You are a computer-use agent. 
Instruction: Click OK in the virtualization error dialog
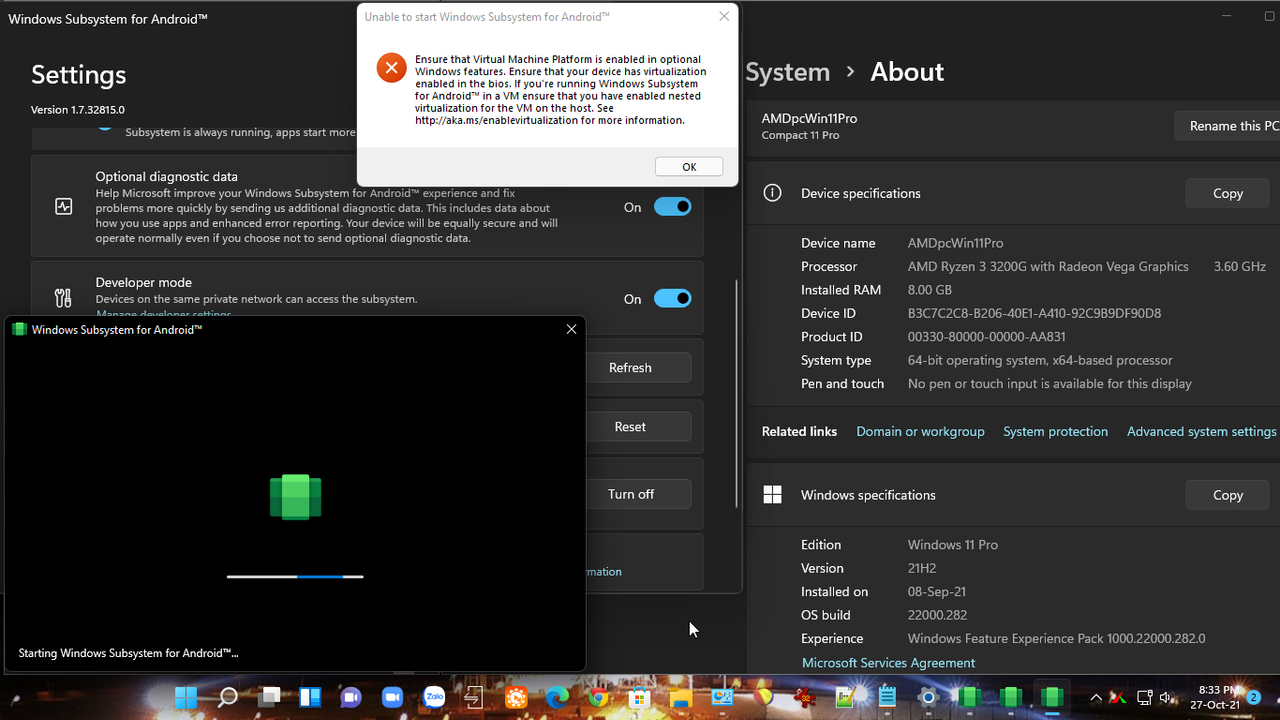point(689,167)
